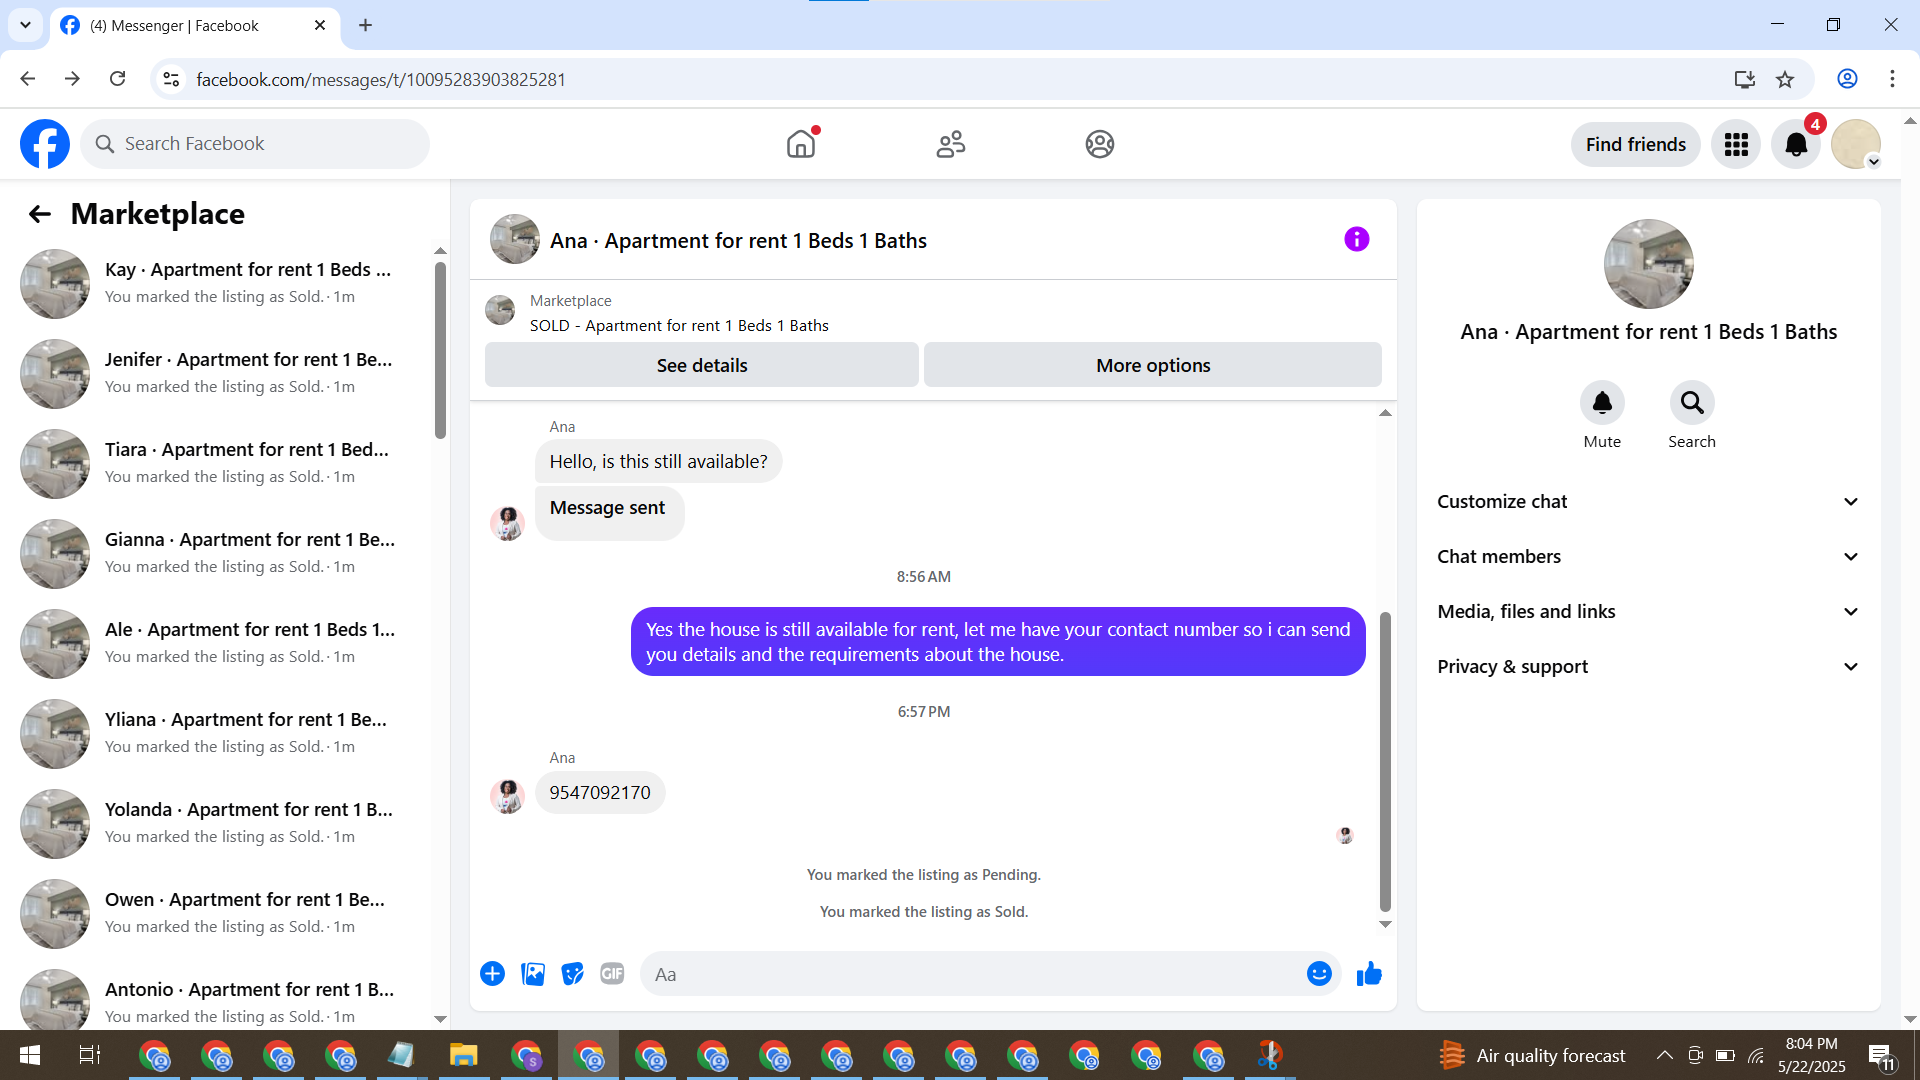1920x1080 pixels.
Task: Open the Windows Start menu
Action: pyautogui.click(x=29, y=1055)
